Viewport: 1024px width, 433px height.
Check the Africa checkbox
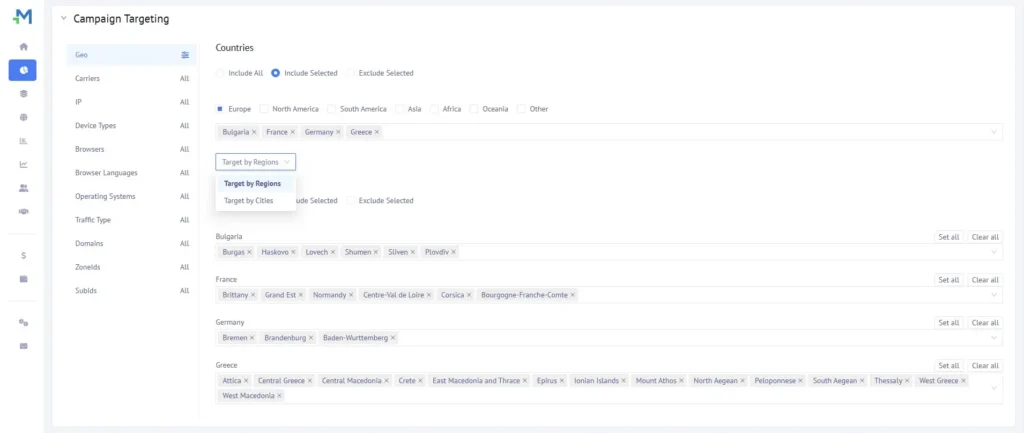434,109
